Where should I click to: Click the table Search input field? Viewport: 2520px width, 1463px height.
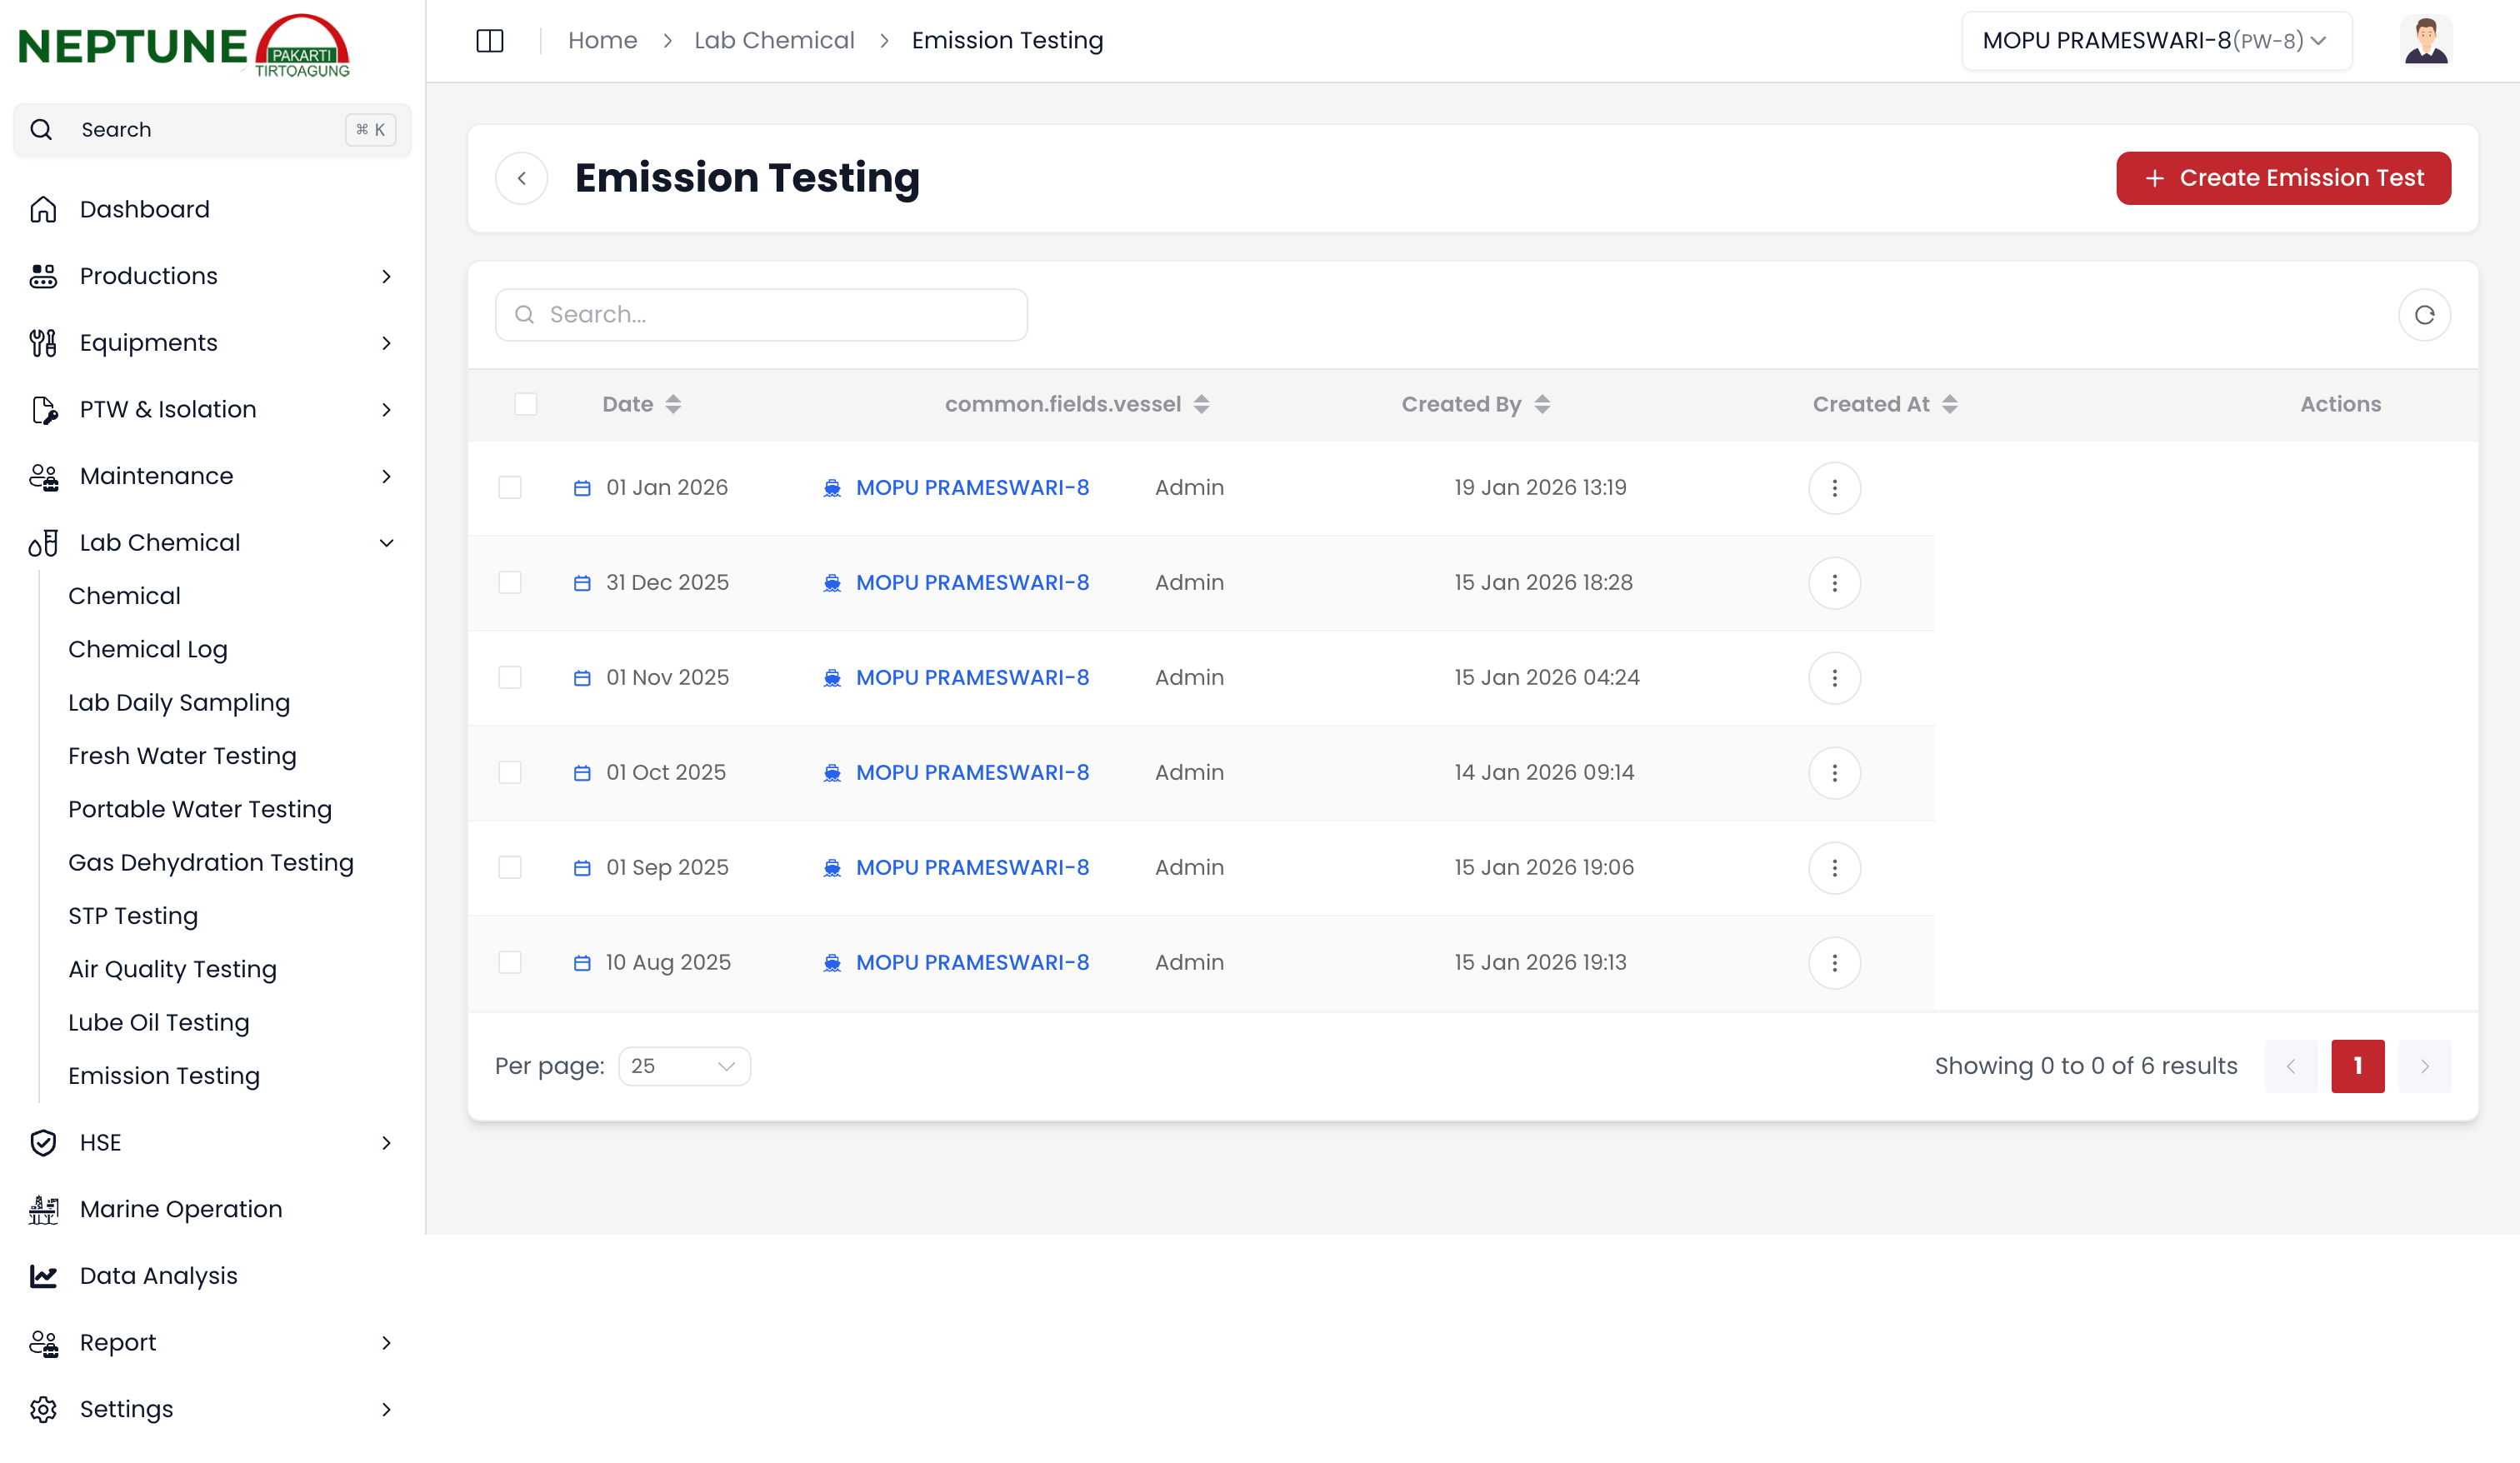[x=761, y=315]
